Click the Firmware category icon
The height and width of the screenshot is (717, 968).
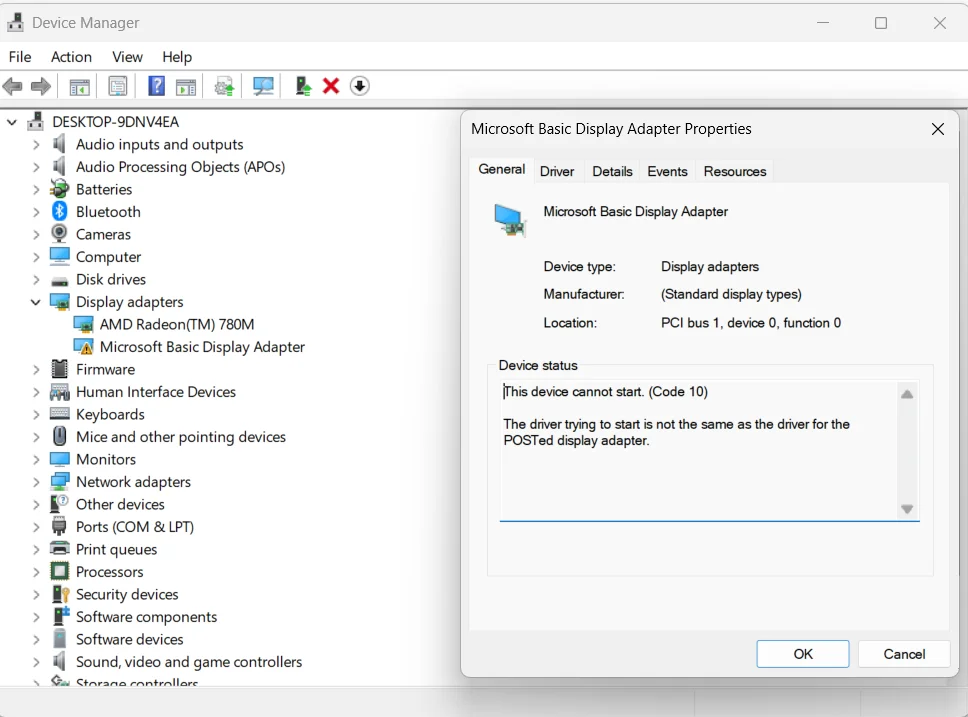pos(60,369)
